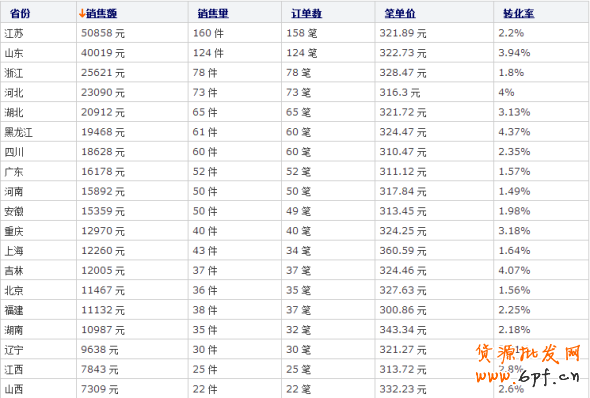Click the 山西 row name
Image resolution: width=590 pixels, height=398 pixels.
pyautogui.click(x=14, y=389)
